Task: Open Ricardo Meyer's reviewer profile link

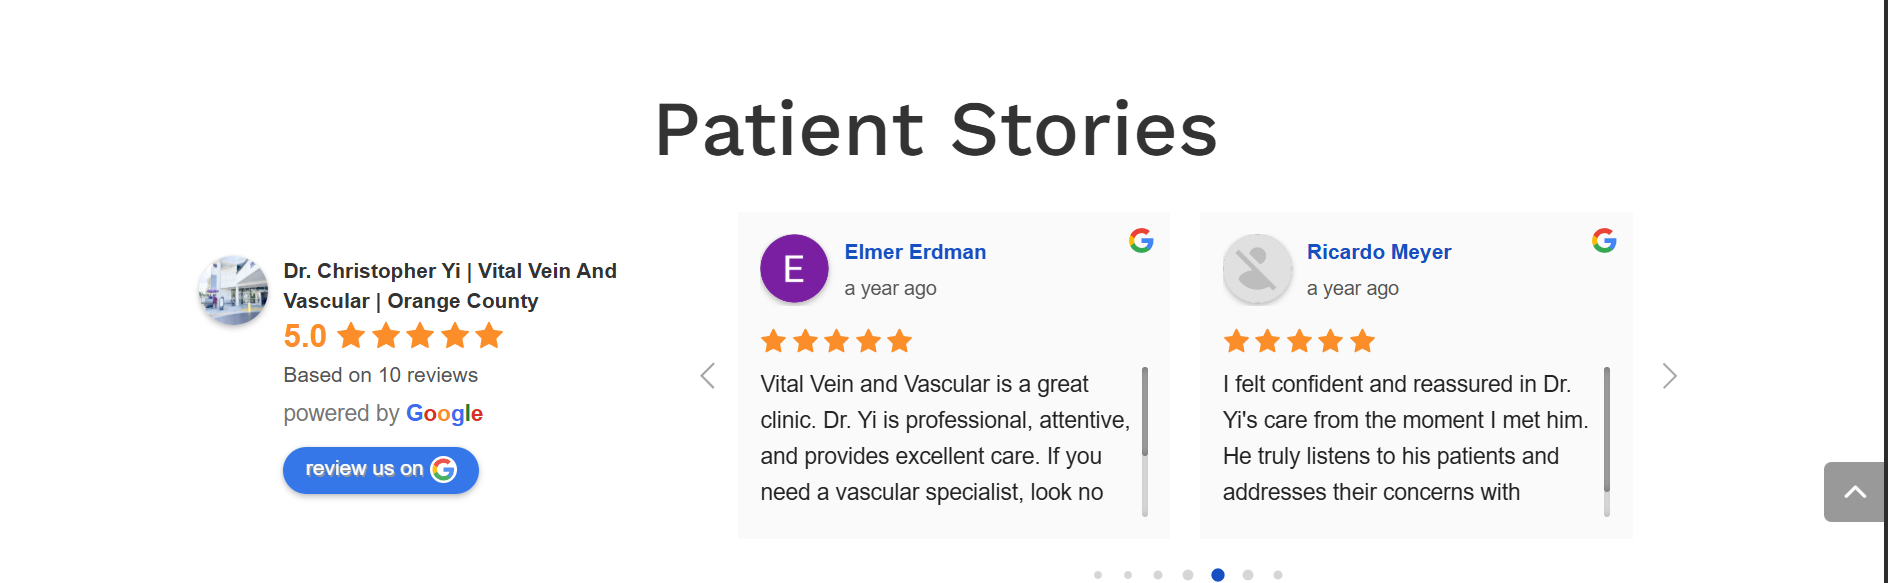Action: (1378, 252)
